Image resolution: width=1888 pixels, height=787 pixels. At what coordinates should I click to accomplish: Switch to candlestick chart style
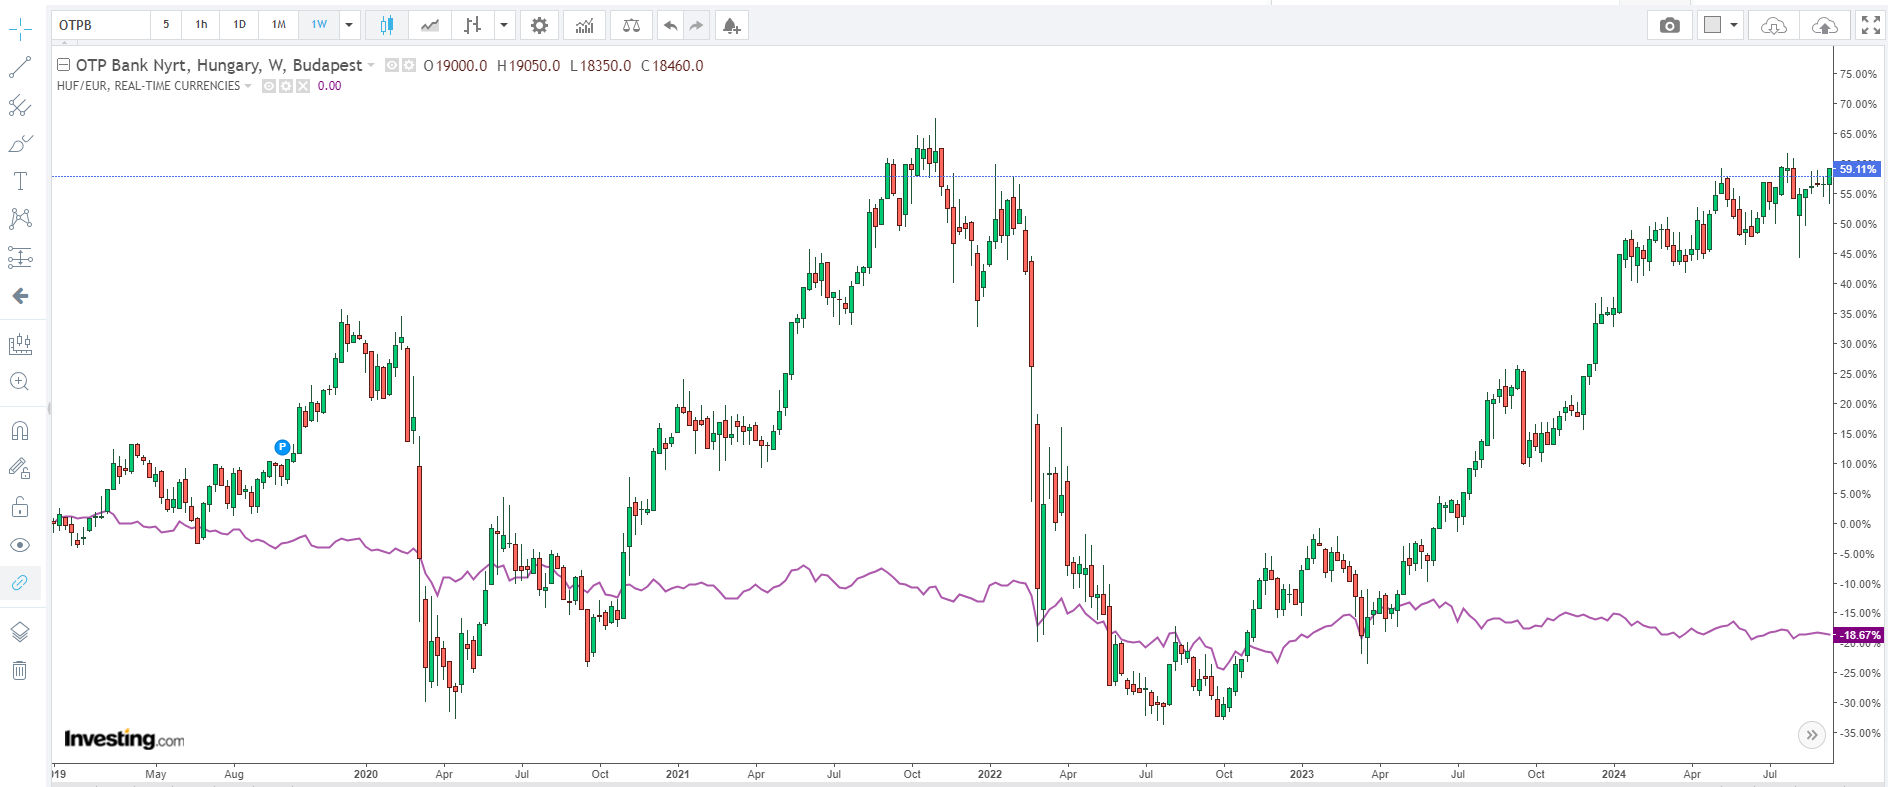tap(387, 25)
